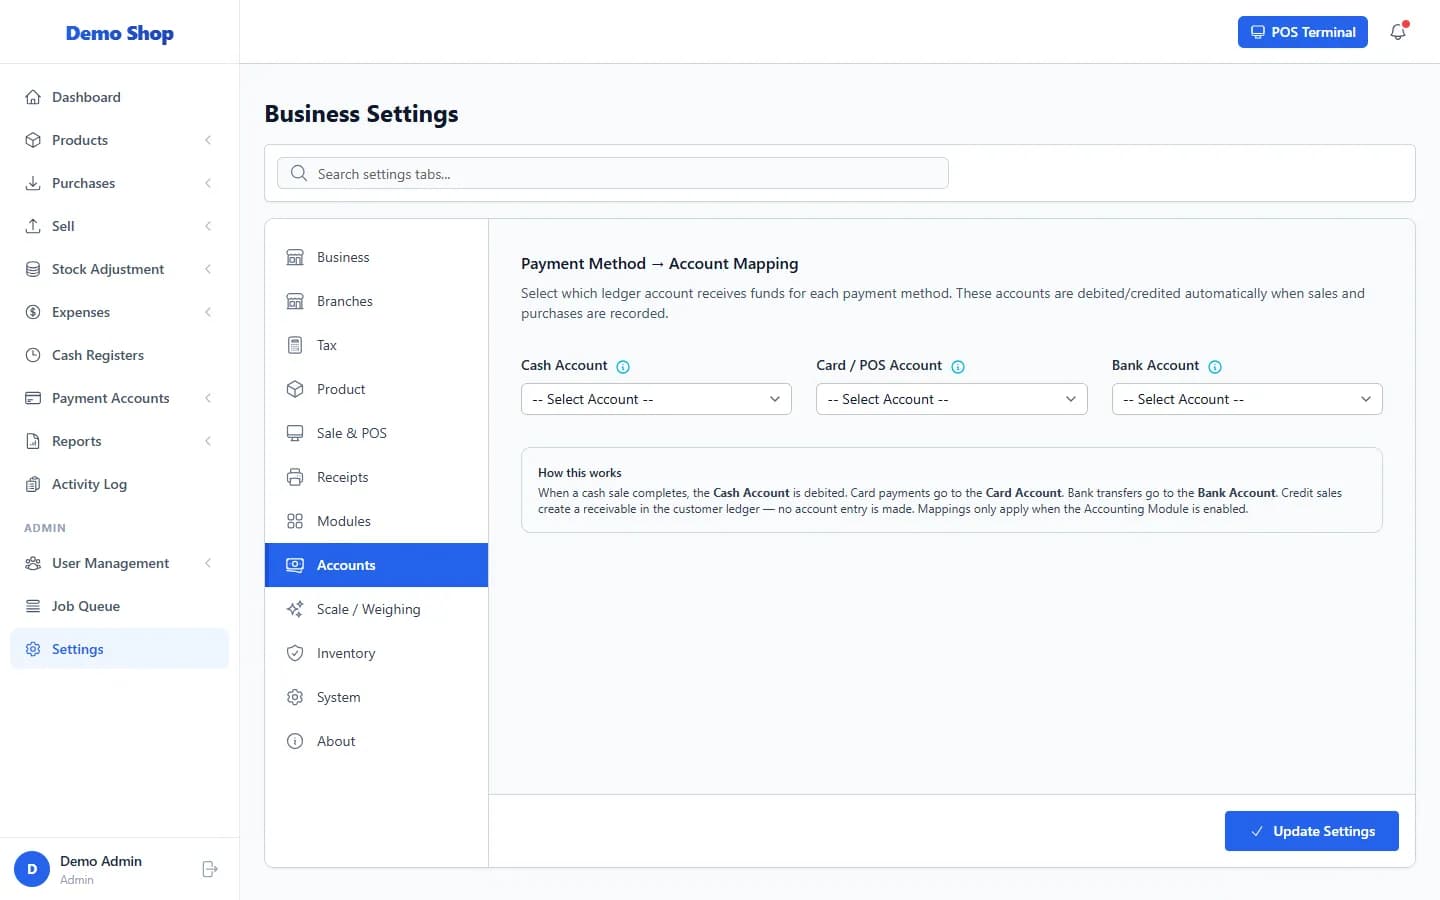
Task: Expand the Products submenu chevron
Action: click(208, 140)
